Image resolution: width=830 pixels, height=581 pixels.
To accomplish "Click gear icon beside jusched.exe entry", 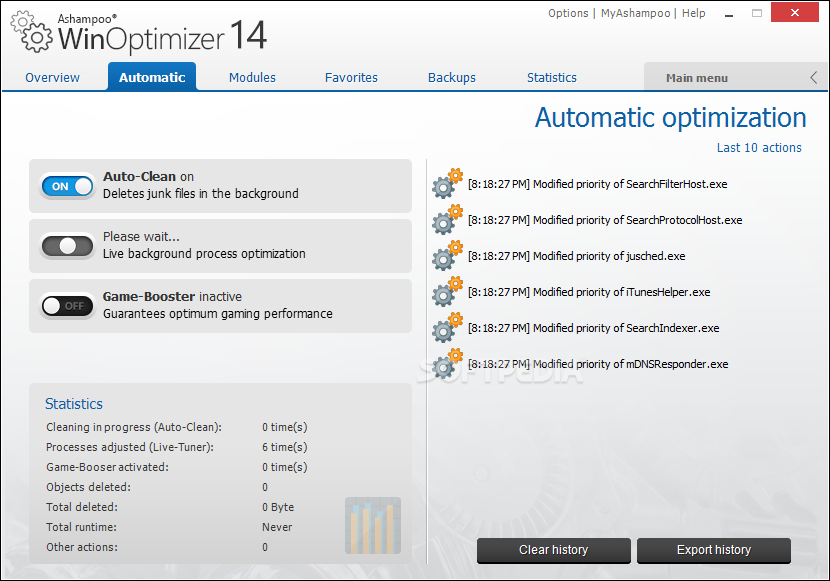I will point(447,256).
